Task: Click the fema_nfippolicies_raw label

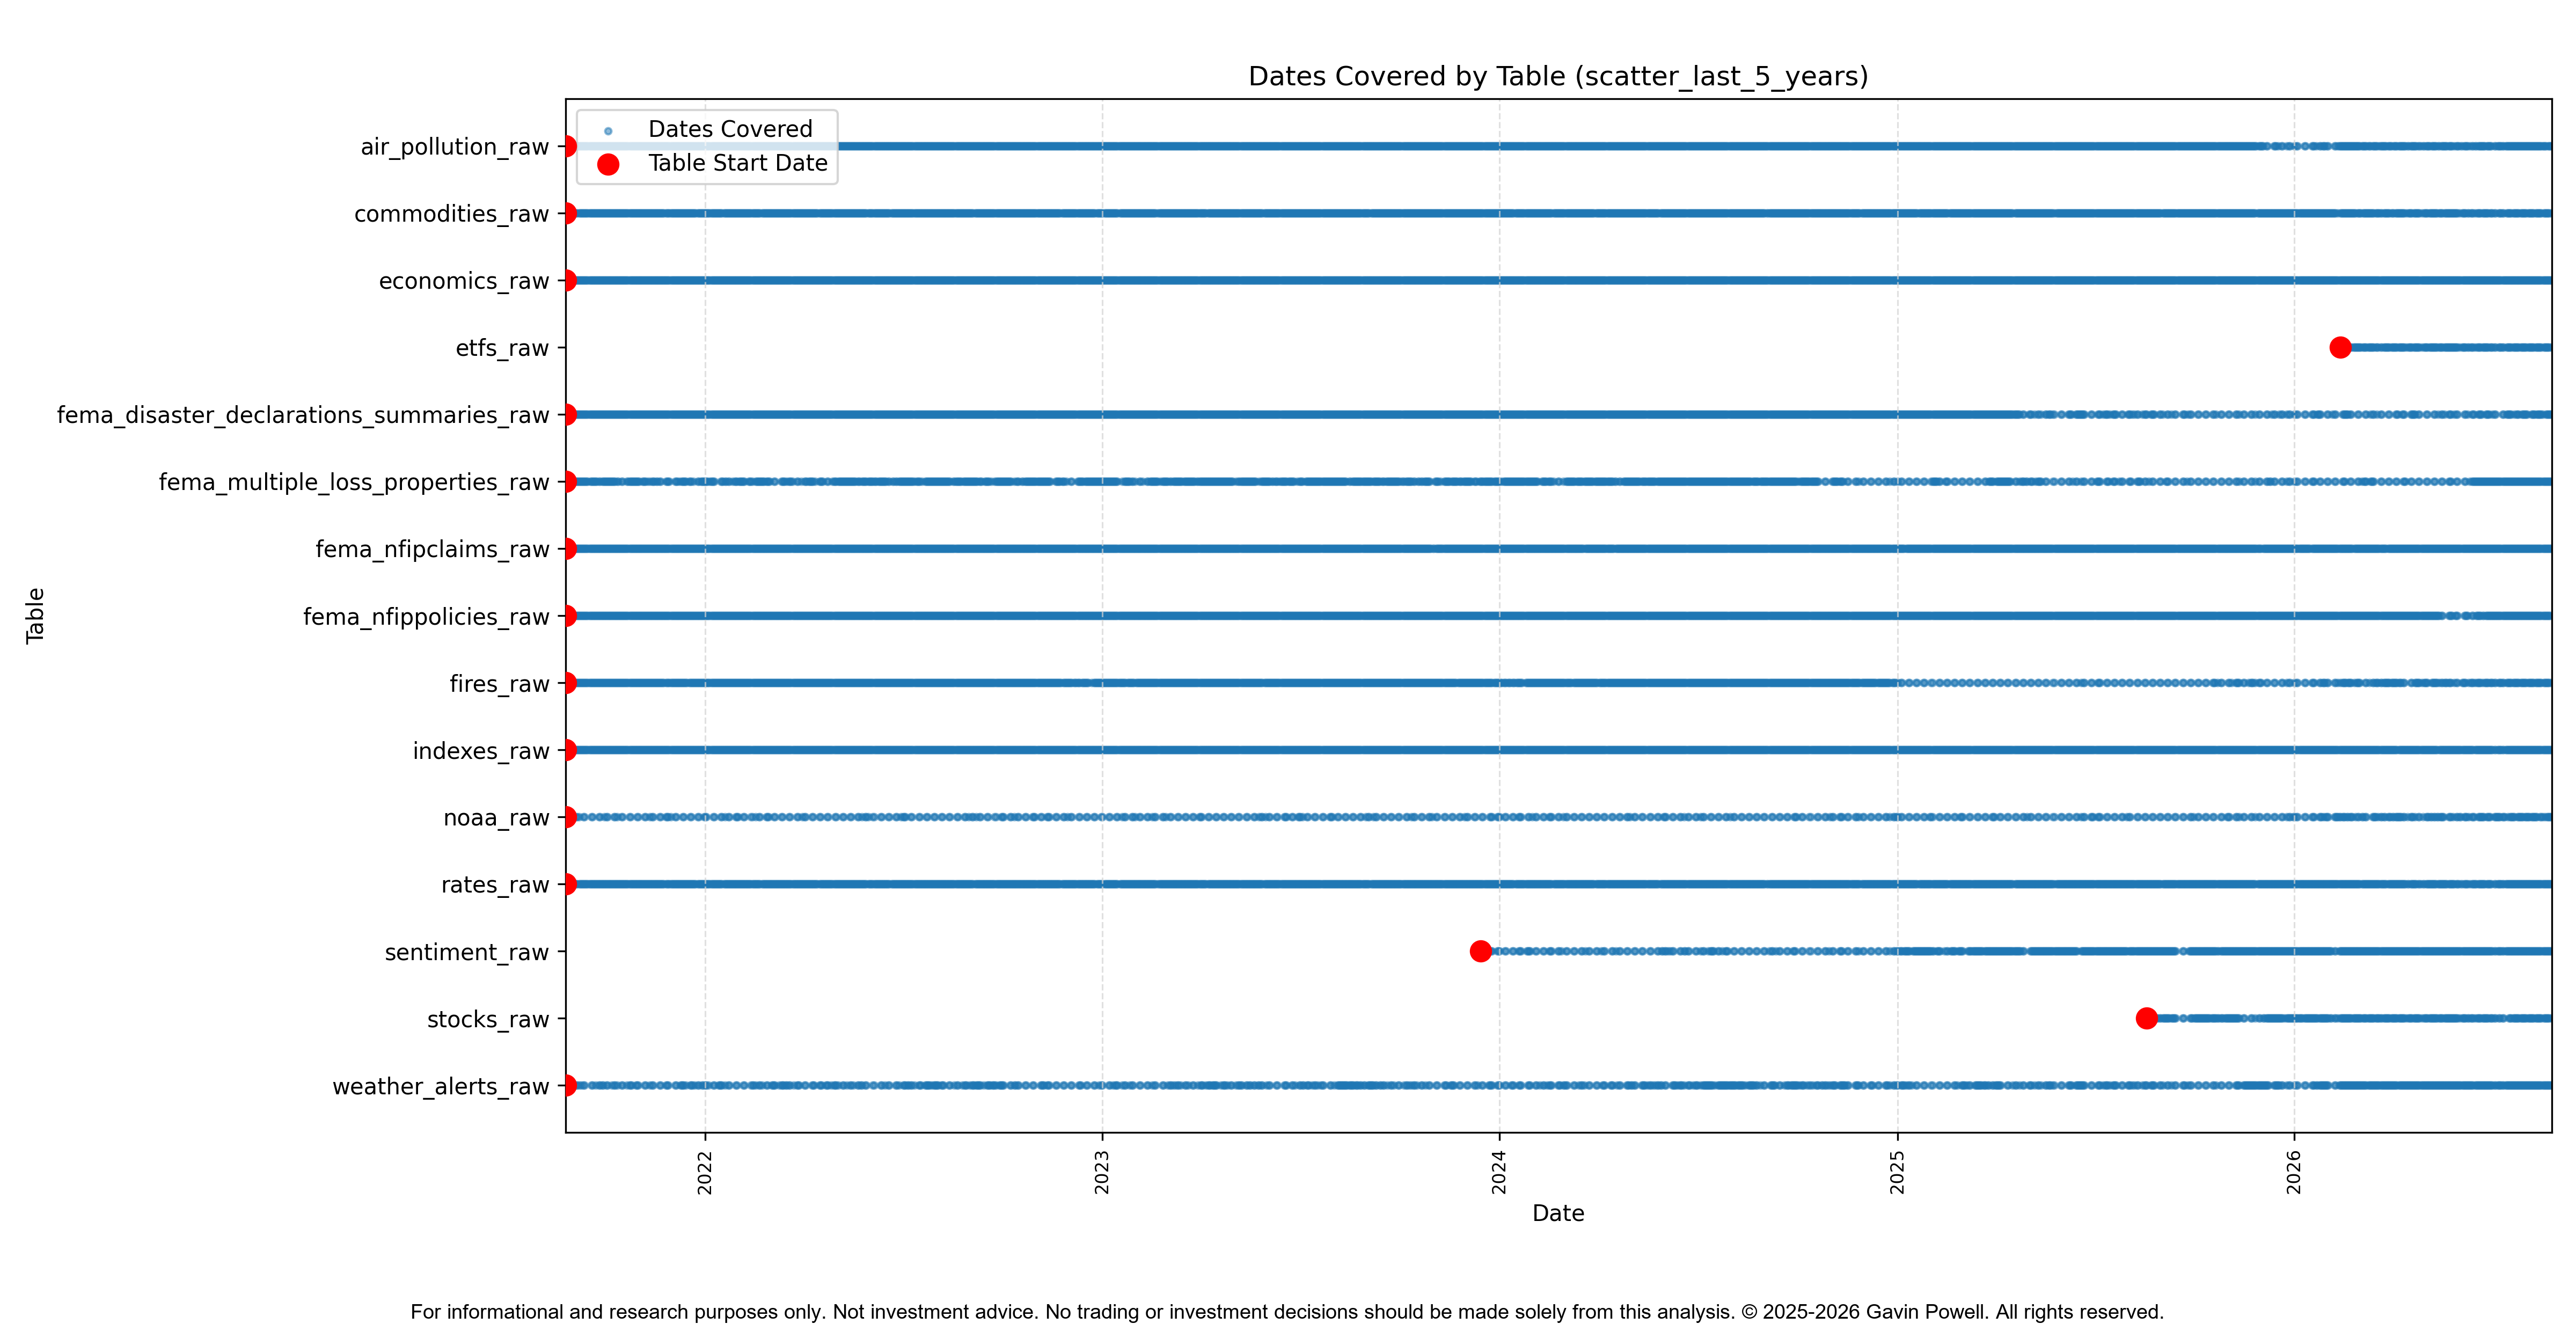Action: coord(426,617)
